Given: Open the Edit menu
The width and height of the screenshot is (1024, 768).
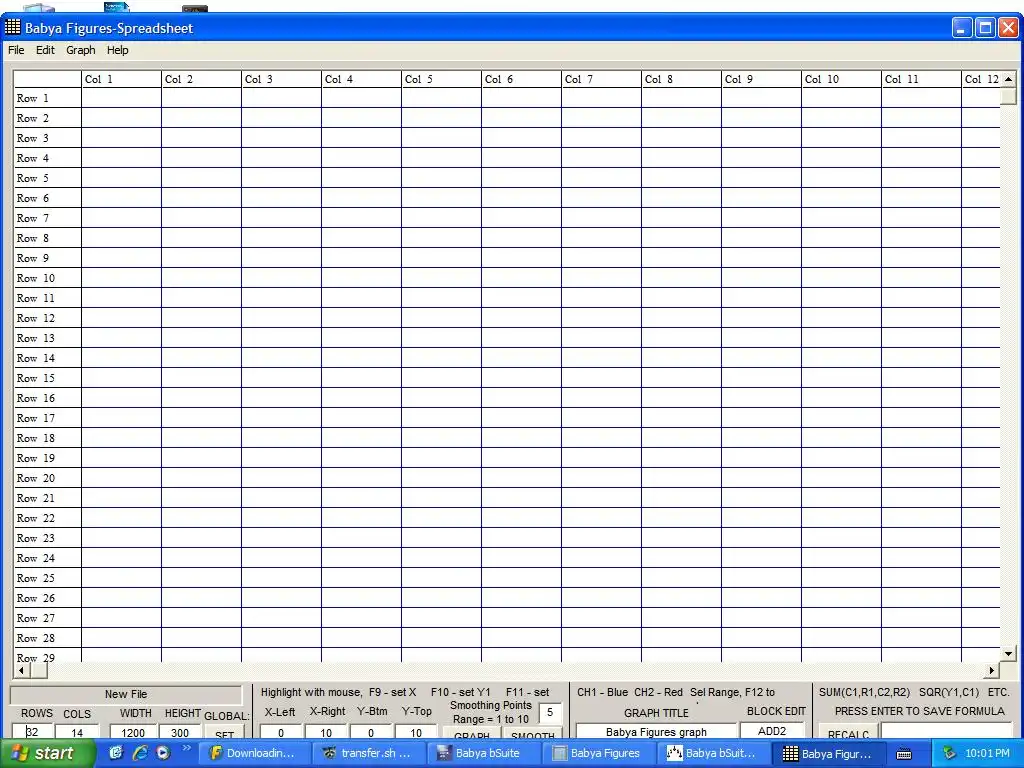Looking at the screenshot, I should pos(45,50).
